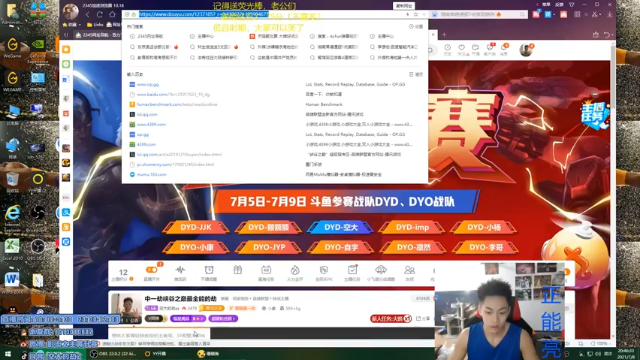Click the DYD-空大 team button

[341, 227]
